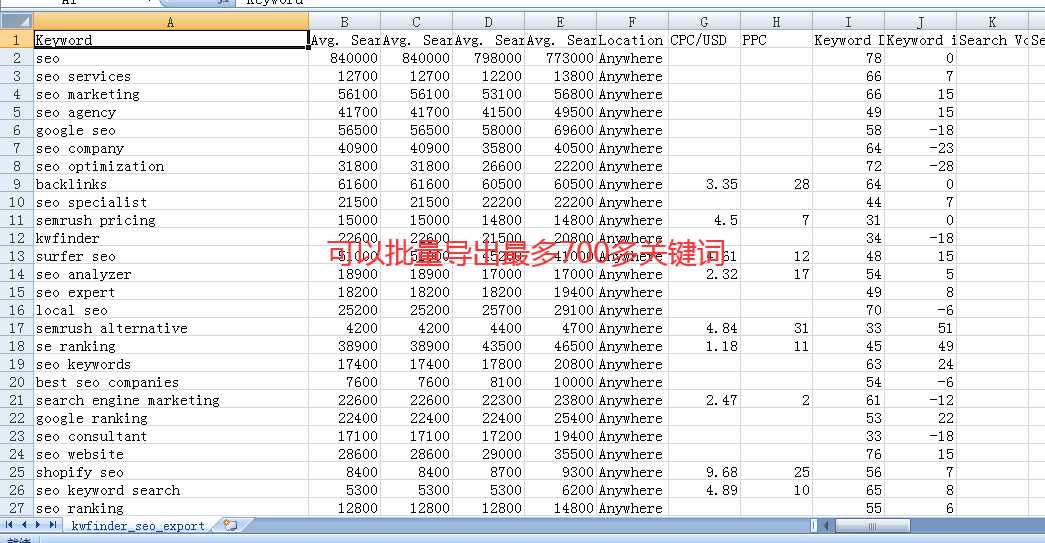Click horizontal scrollbar thumb
The image size is (1045, 543).
[872, 526]
